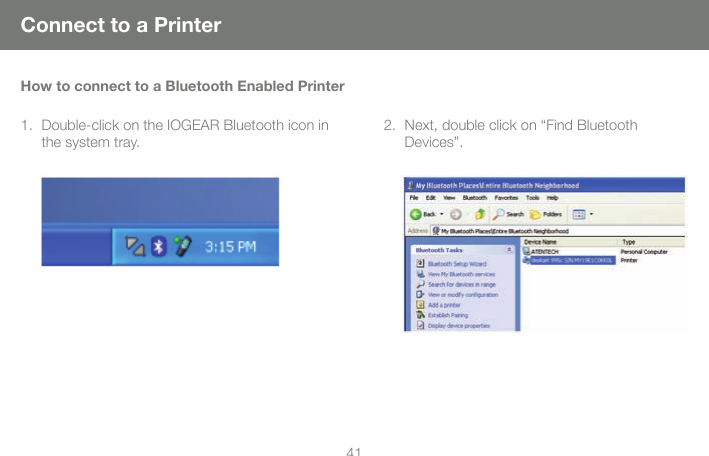The image size is (709, 456).
Task: Click the Display device properties icon
Action: (420, 325)
